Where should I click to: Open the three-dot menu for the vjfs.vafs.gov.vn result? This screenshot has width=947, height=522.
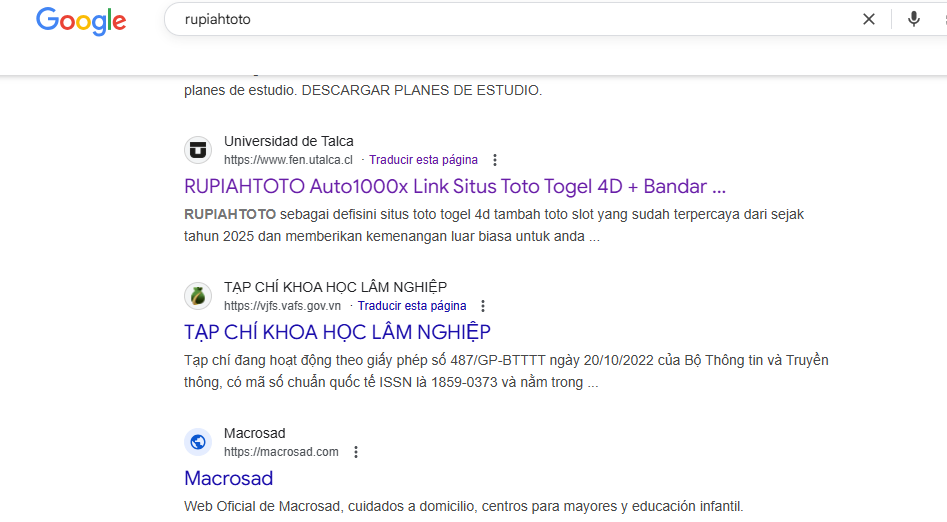click(483, 306)
